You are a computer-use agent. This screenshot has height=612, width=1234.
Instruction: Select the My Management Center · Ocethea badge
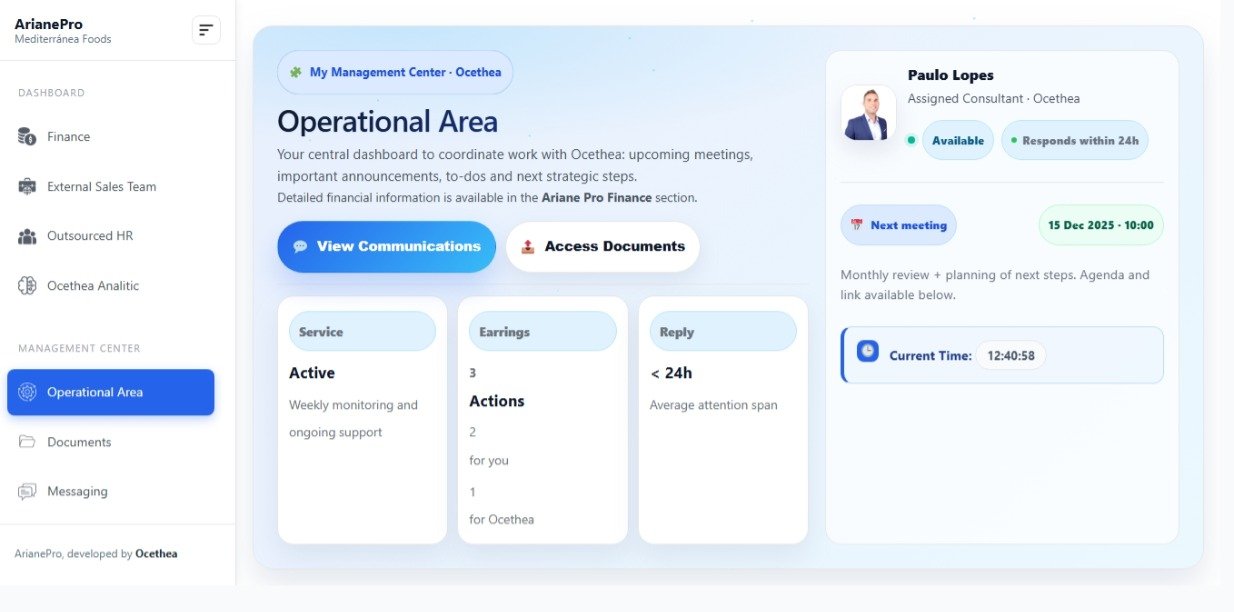pos(395,72)
